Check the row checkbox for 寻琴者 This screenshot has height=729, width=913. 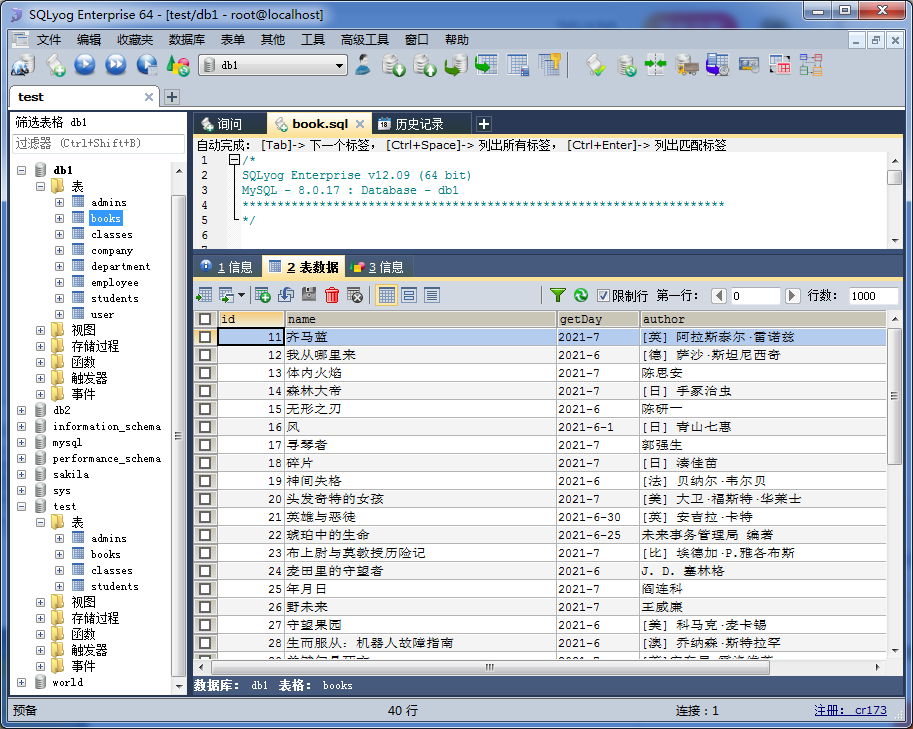point(205,445)
